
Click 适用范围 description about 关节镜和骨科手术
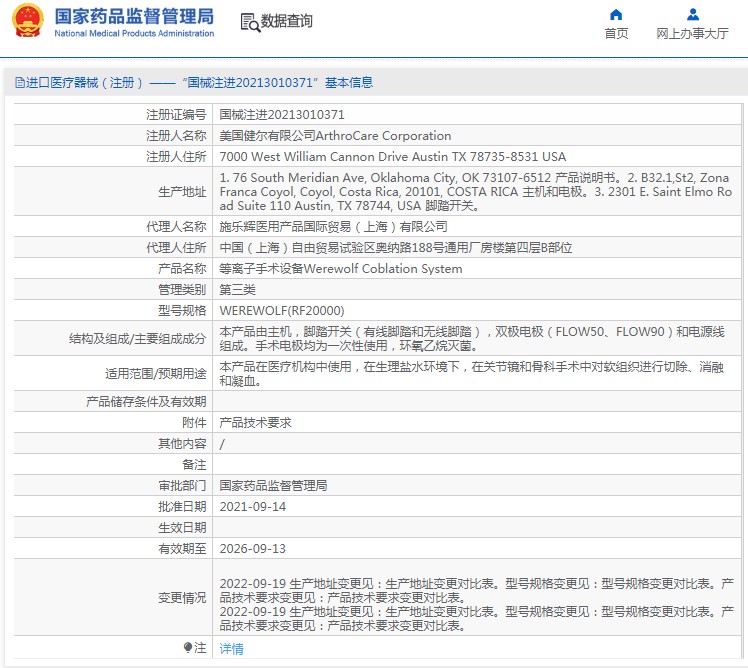coord(471,374)
